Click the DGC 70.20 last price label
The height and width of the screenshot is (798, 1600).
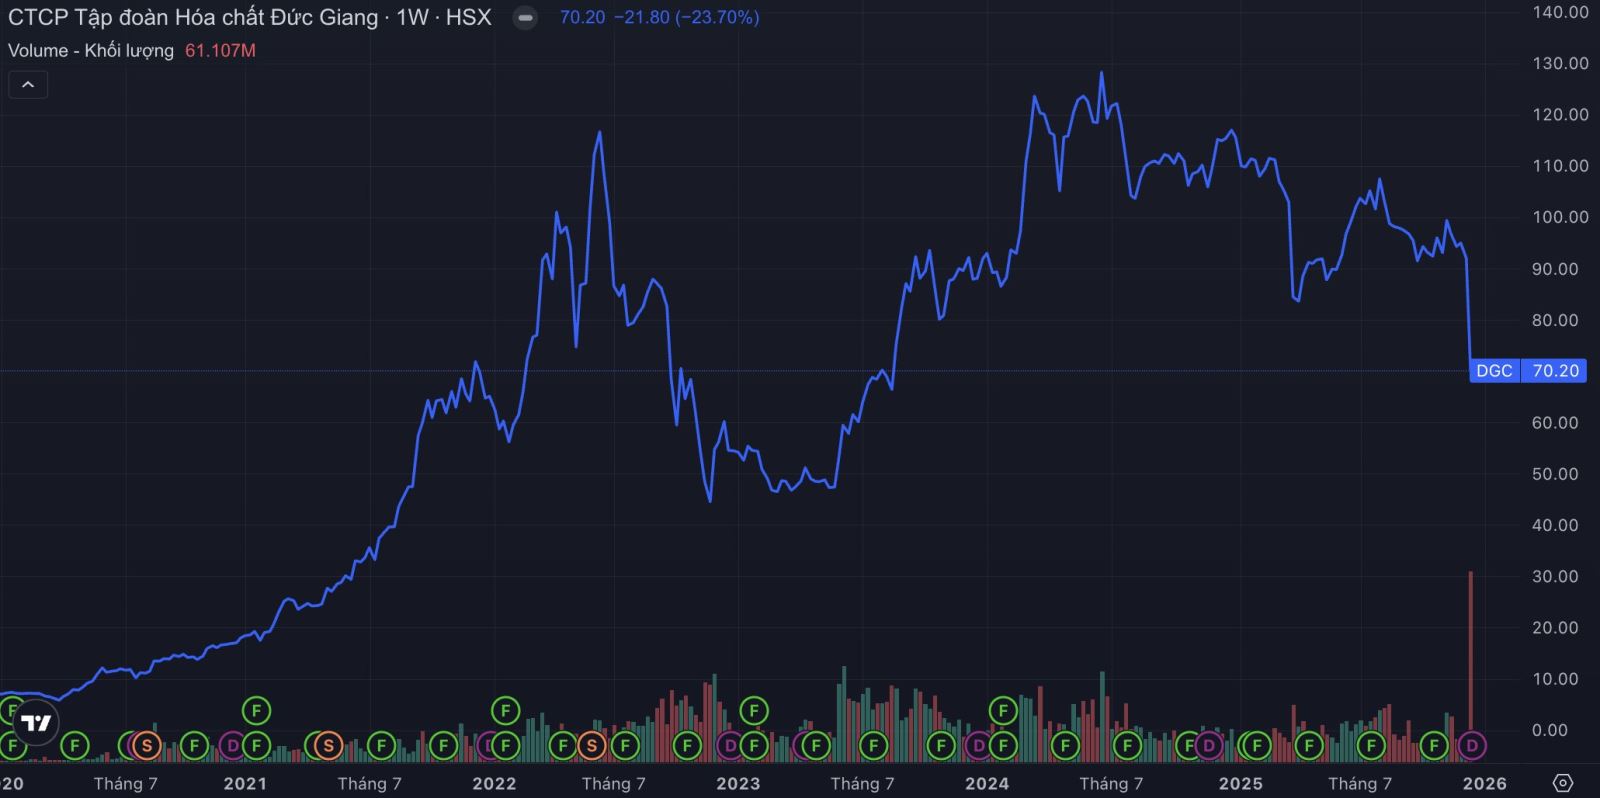pos(1528,371)
